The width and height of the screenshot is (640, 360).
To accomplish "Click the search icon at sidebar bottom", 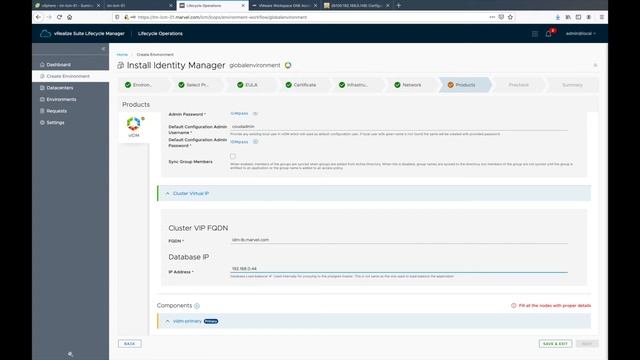I will pyautogui.click(x=70, y=354).
